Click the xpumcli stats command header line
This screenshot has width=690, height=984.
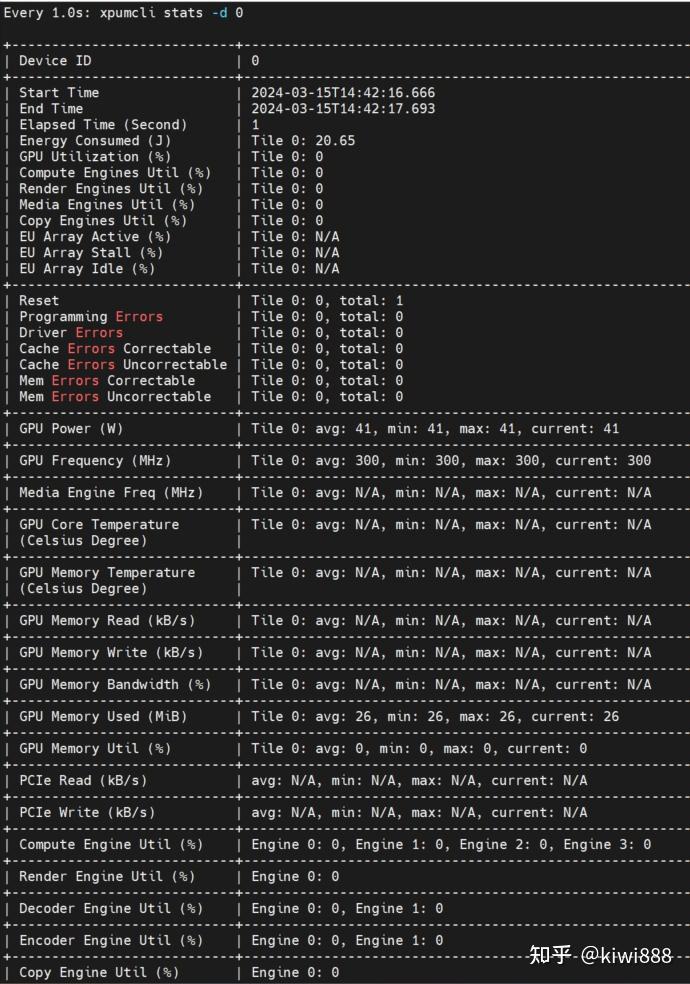[x=123, y=13]
